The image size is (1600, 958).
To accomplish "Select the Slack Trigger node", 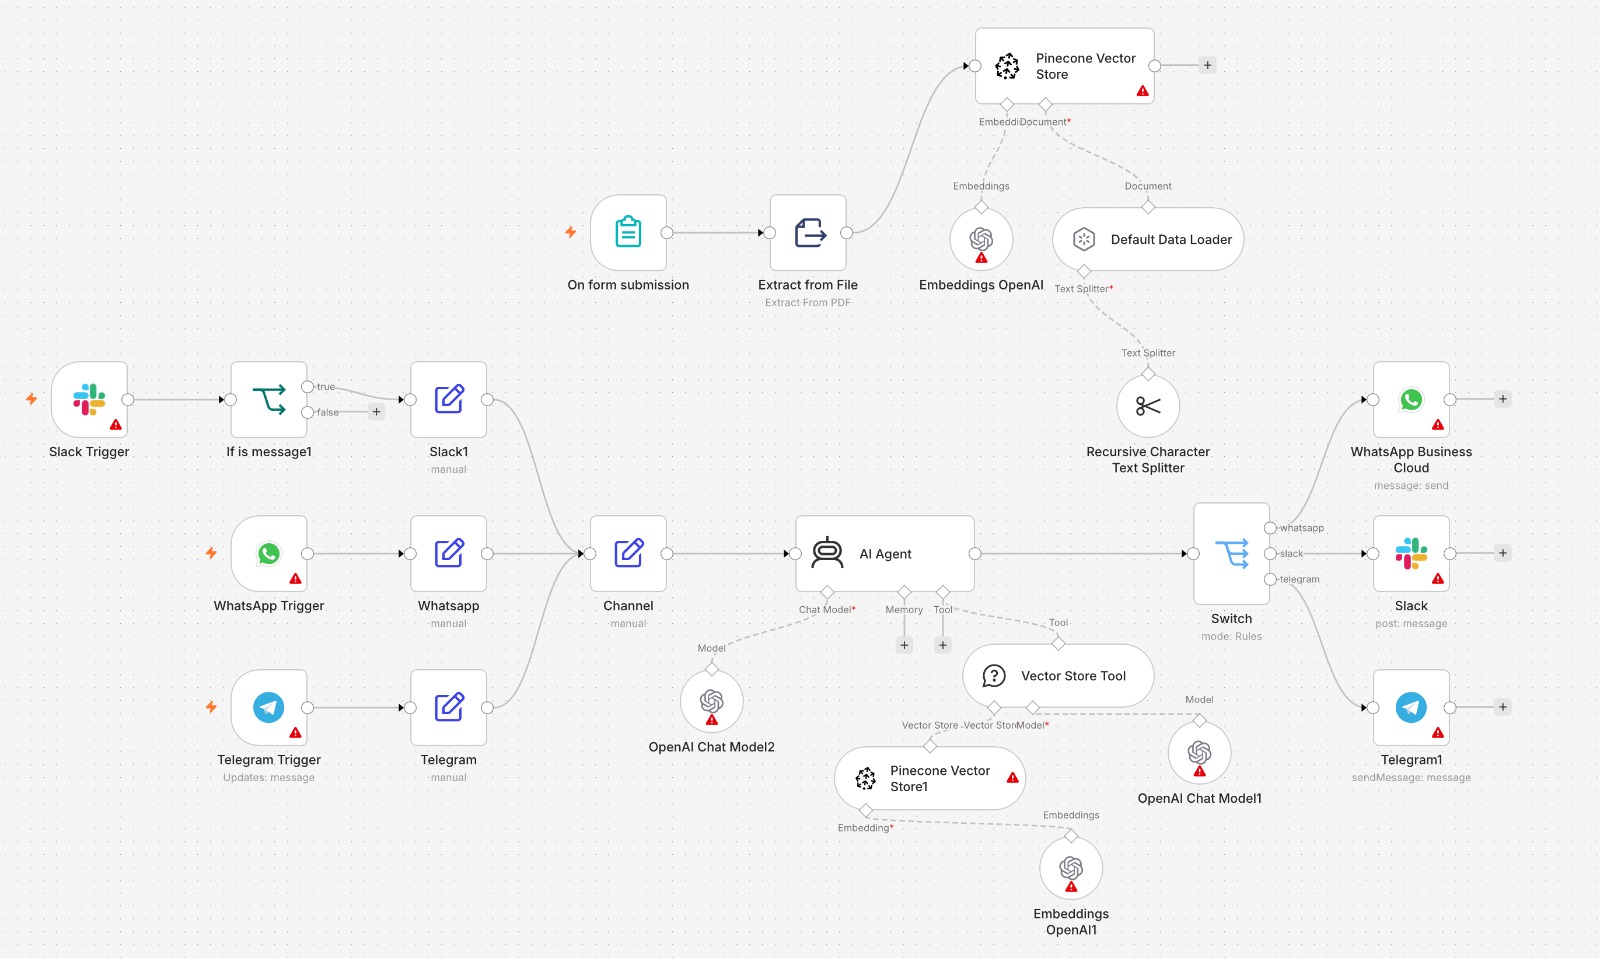I will click(89, 399).
